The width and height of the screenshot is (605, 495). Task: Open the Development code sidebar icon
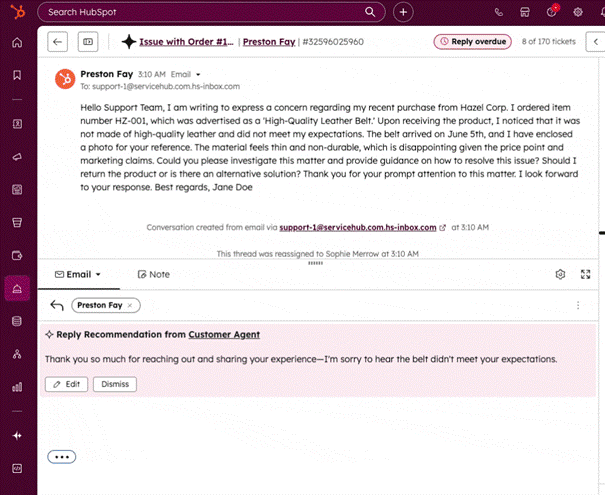click(x=17, y=468)
